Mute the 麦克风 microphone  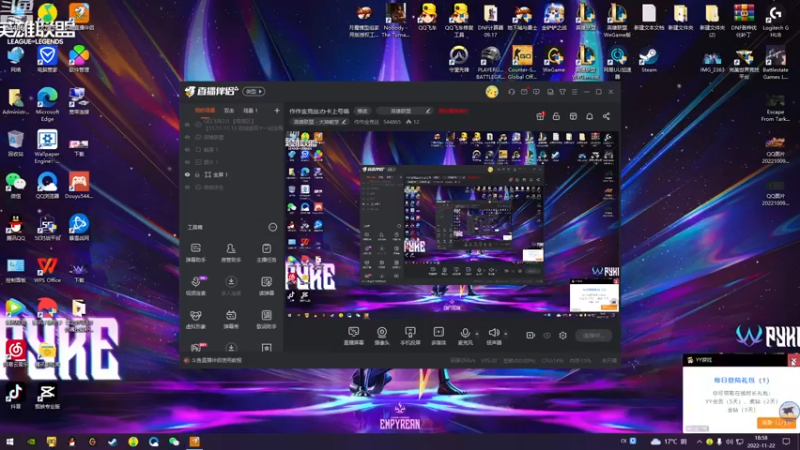465,336
